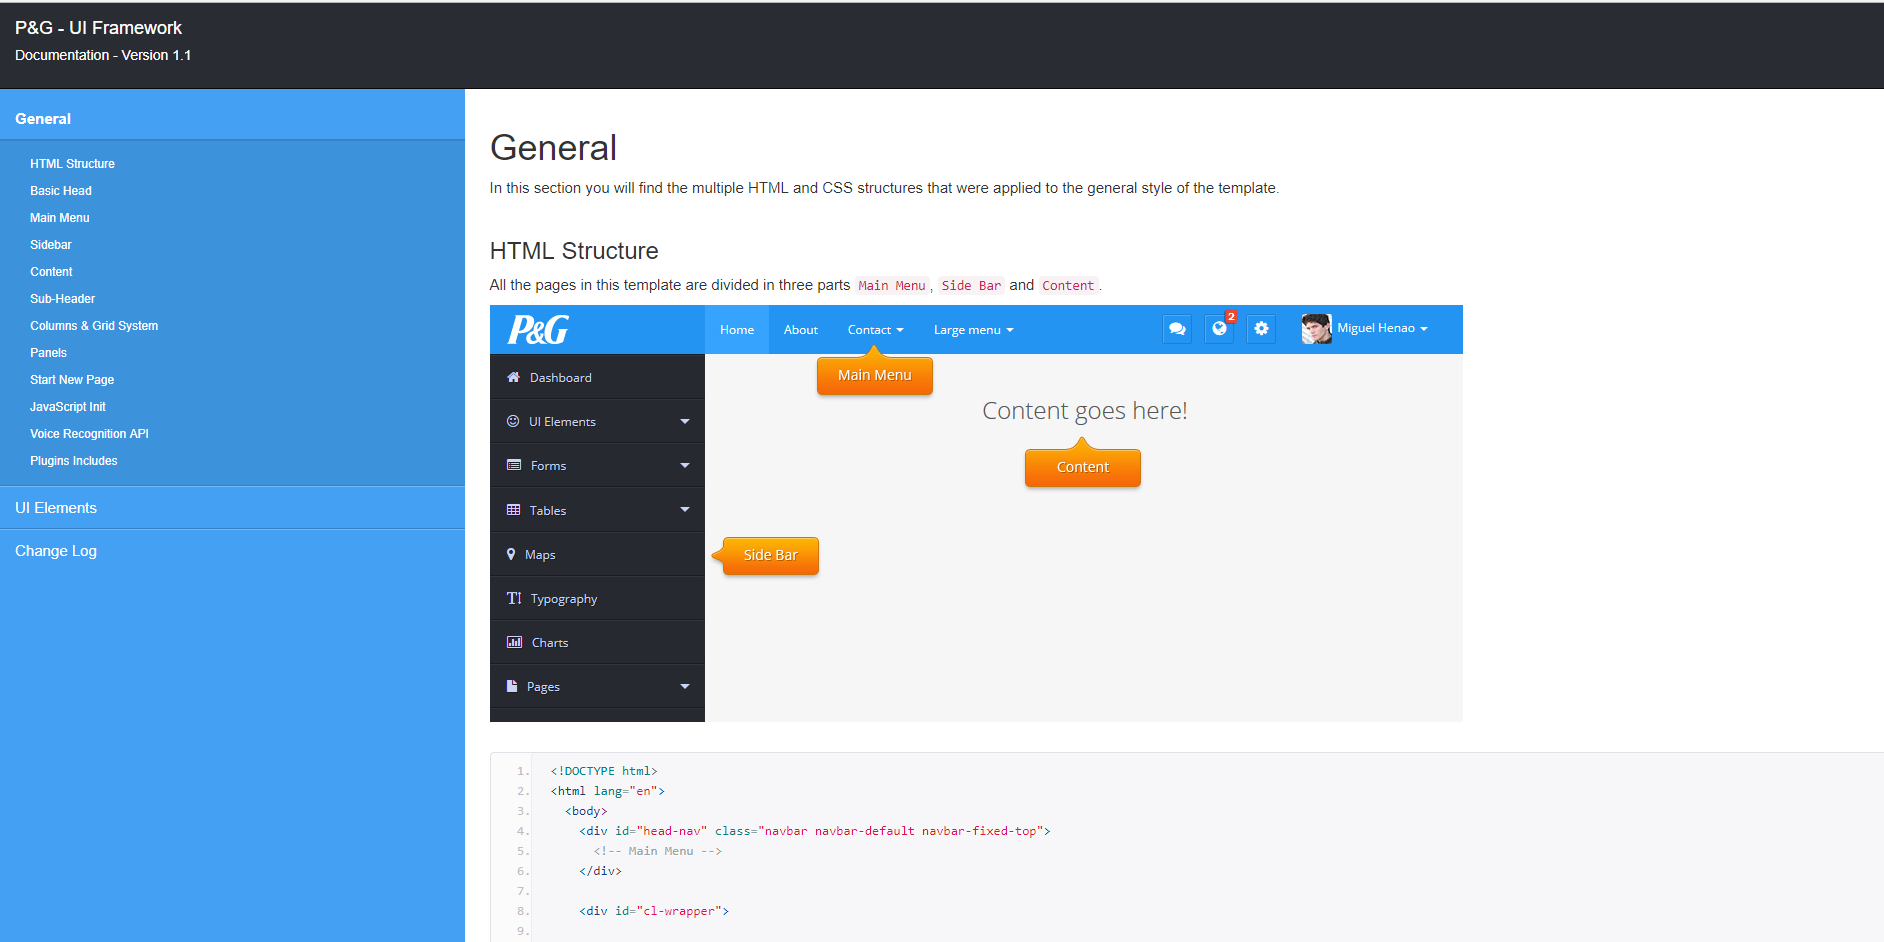Open the Miguel Henao user menu

pyautogui.click(x=1383, y=328)
